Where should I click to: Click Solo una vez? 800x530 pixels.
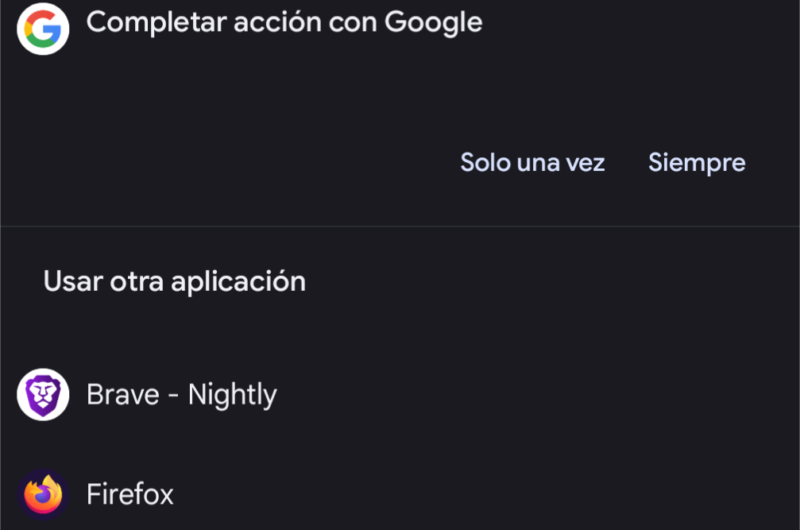pyautogui.click(x=532, y=163)
